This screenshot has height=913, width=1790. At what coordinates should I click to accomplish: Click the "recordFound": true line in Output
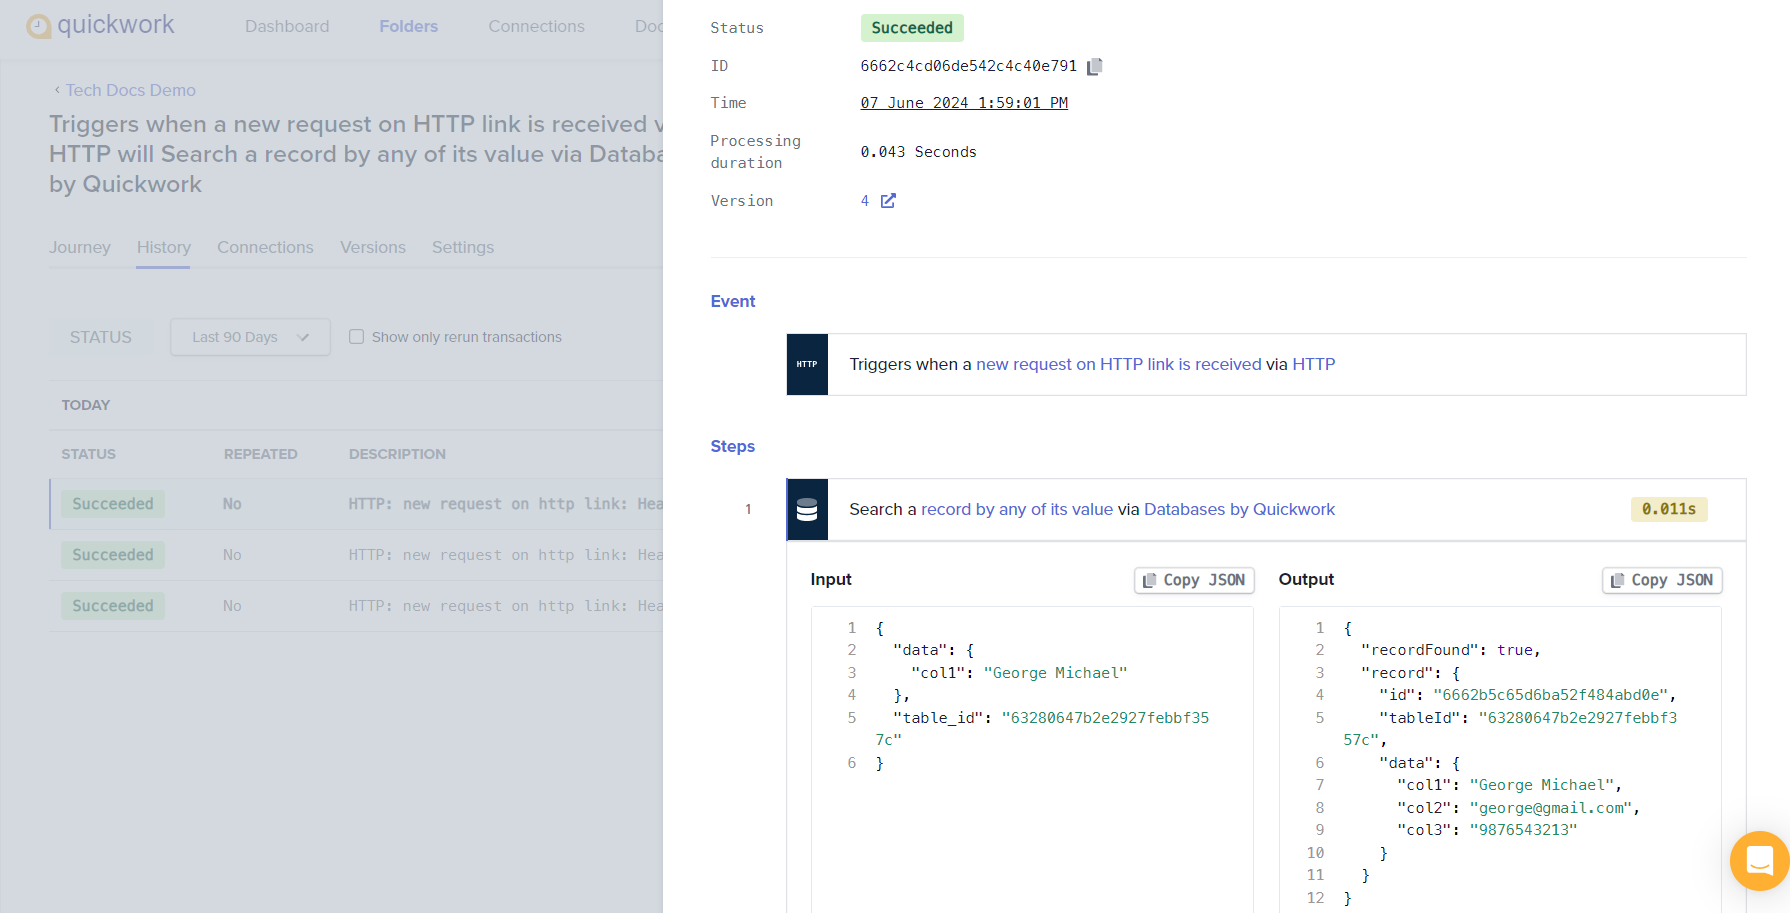(1450, 650)
